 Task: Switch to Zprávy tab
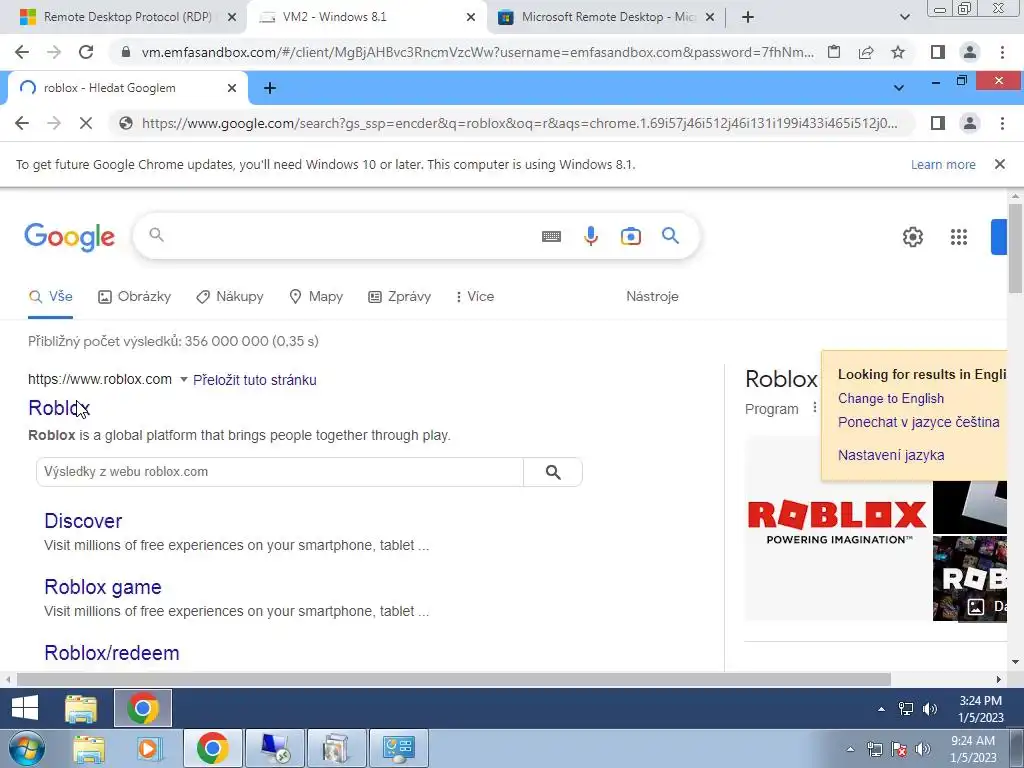[400, 296]
